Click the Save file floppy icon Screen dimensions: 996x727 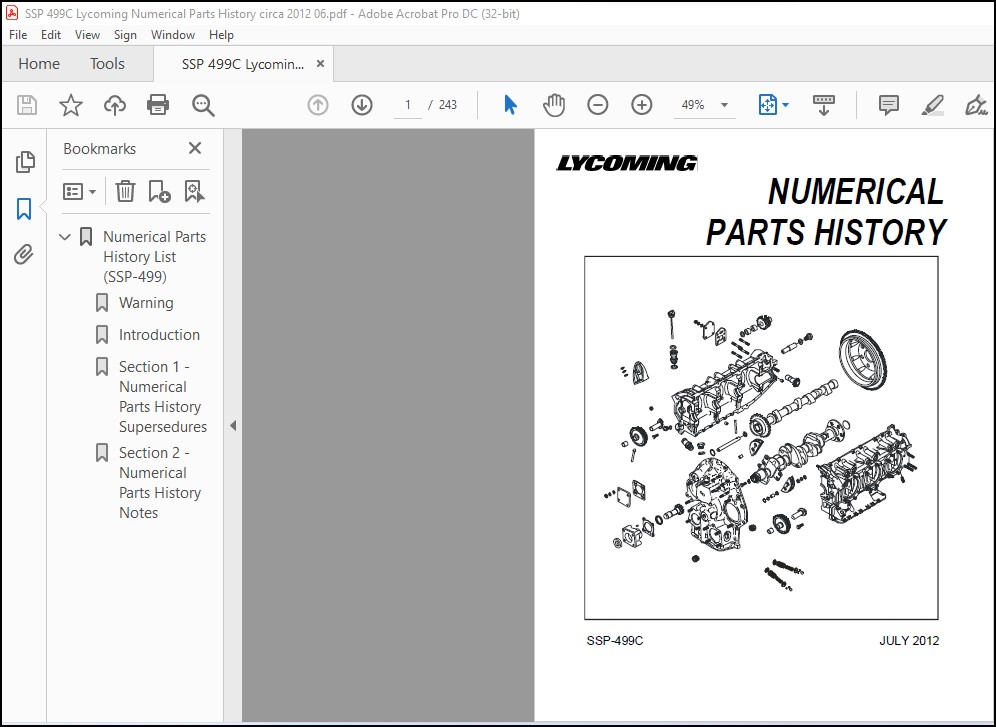click(27, 105)
